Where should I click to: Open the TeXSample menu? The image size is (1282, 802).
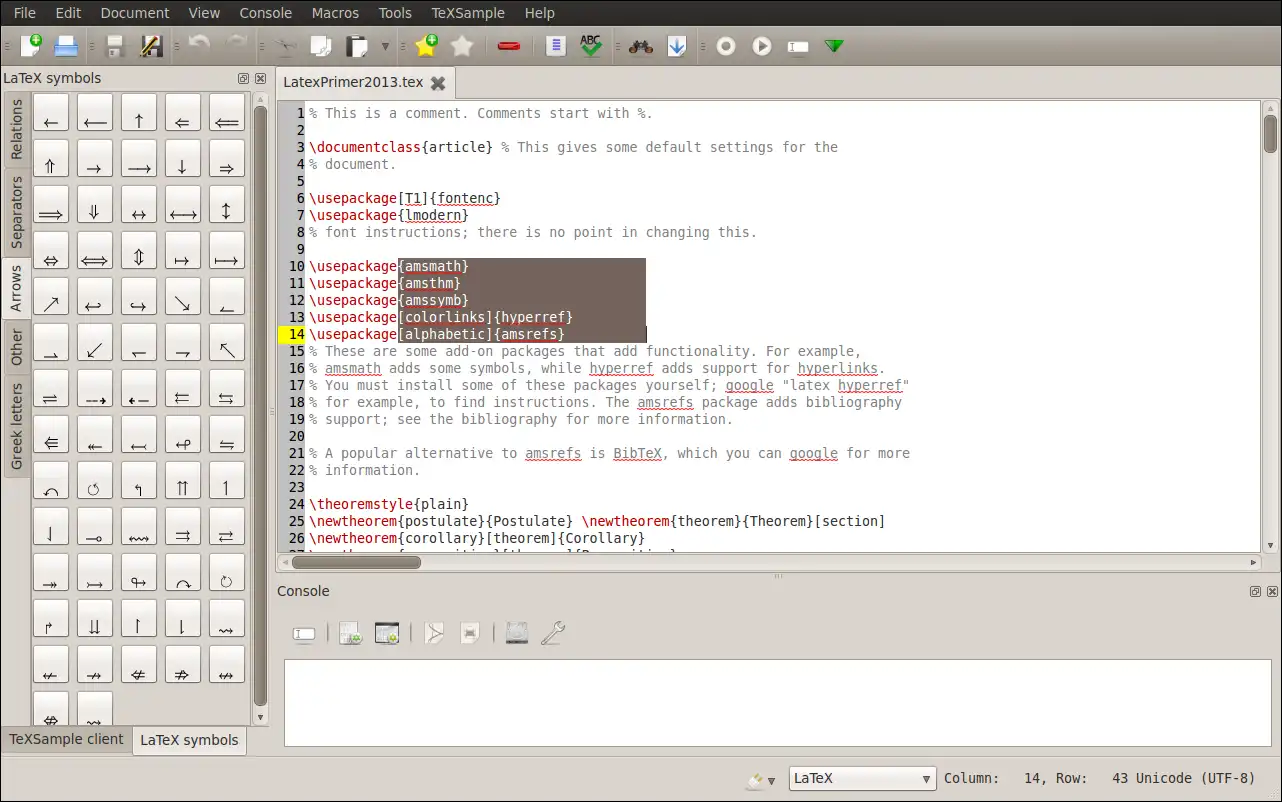[468, 13]
